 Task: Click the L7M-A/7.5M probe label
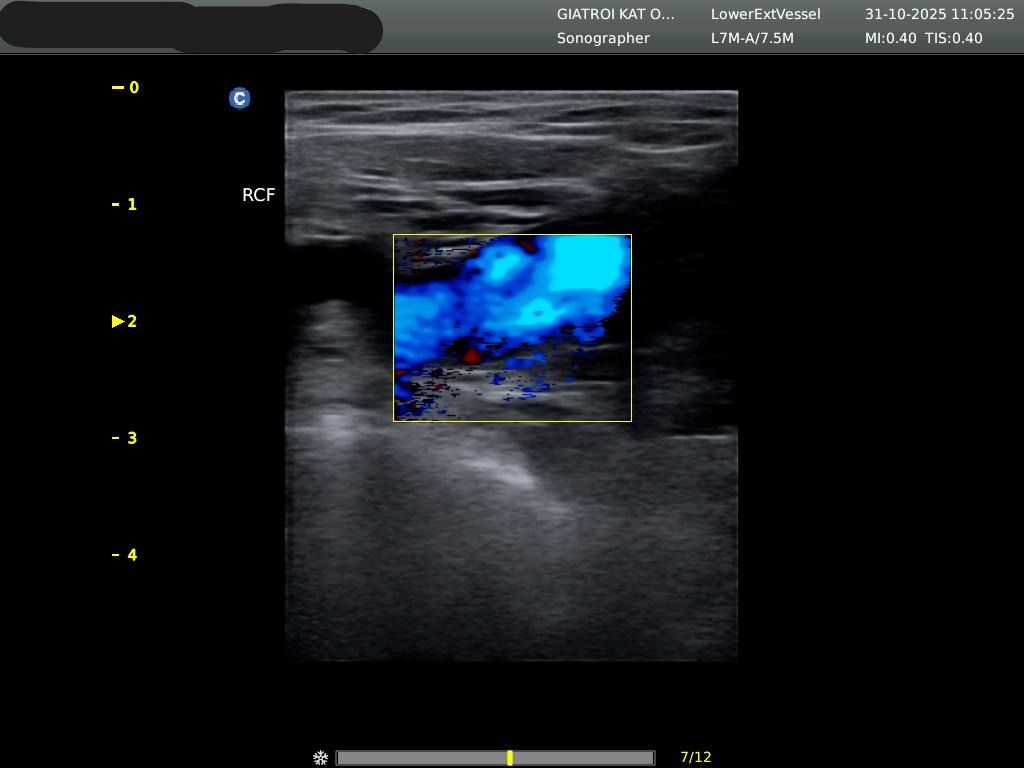pos(752,38)
